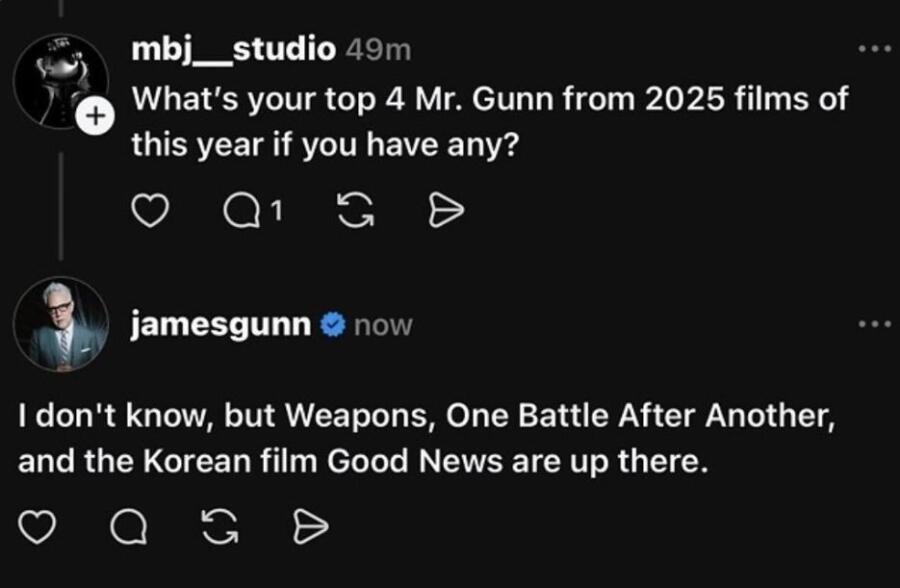Image resolution: width=900 pixels, height=588 pixels.
Task: Open mbj__studio username profile link
Action: pos(235,48)
